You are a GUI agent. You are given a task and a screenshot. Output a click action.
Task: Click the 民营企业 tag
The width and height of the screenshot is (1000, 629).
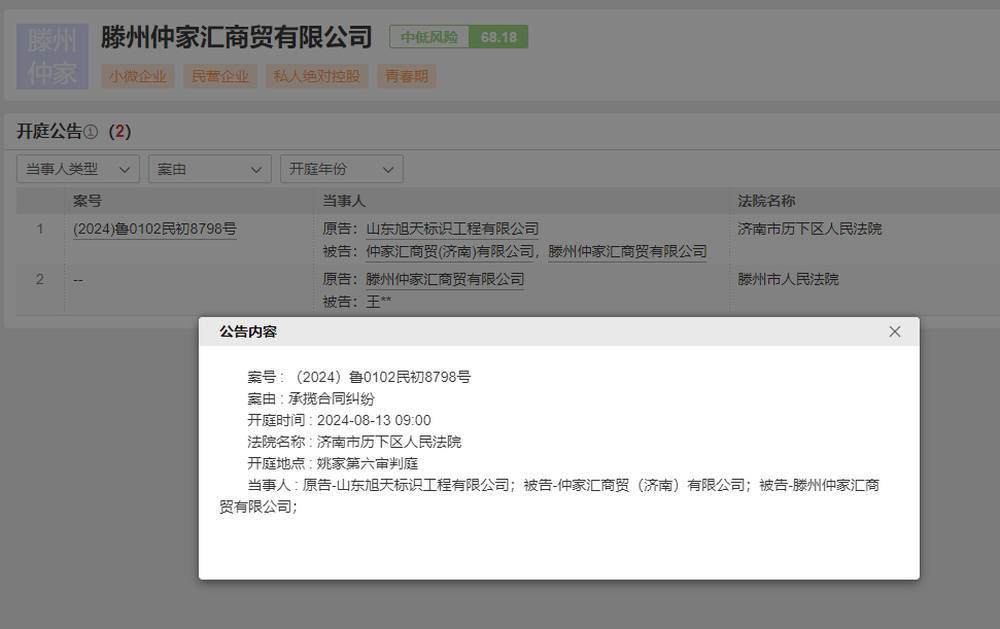coord(220,75)
